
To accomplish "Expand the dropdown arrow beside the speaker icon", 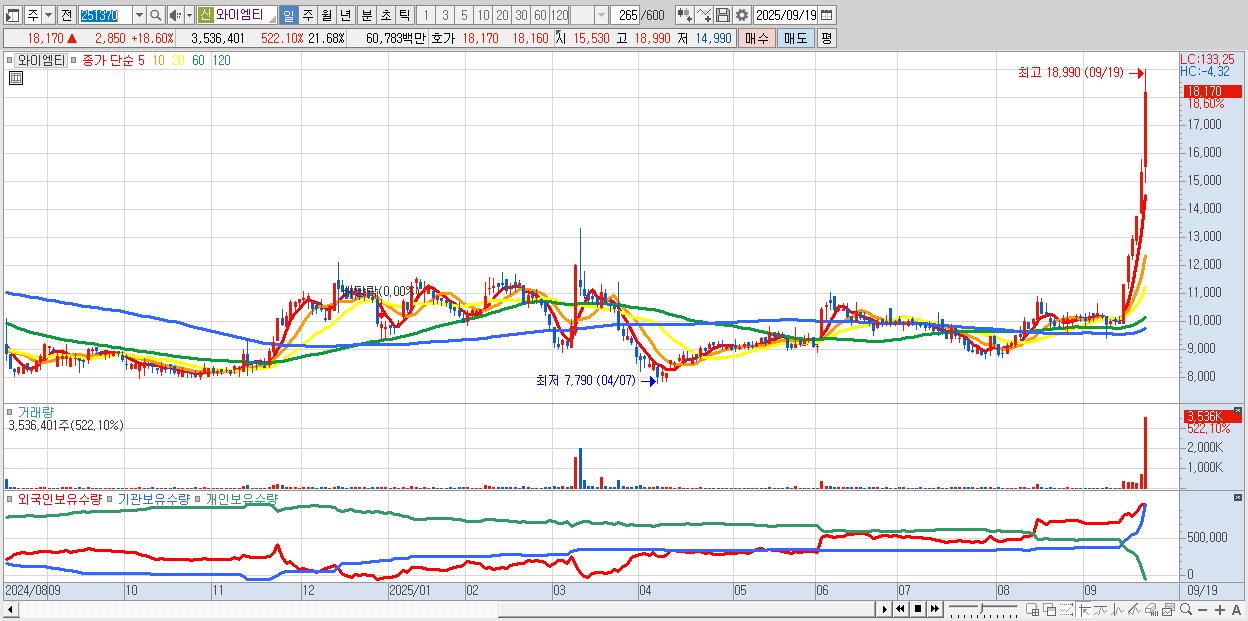I will (x=189, y=15).
